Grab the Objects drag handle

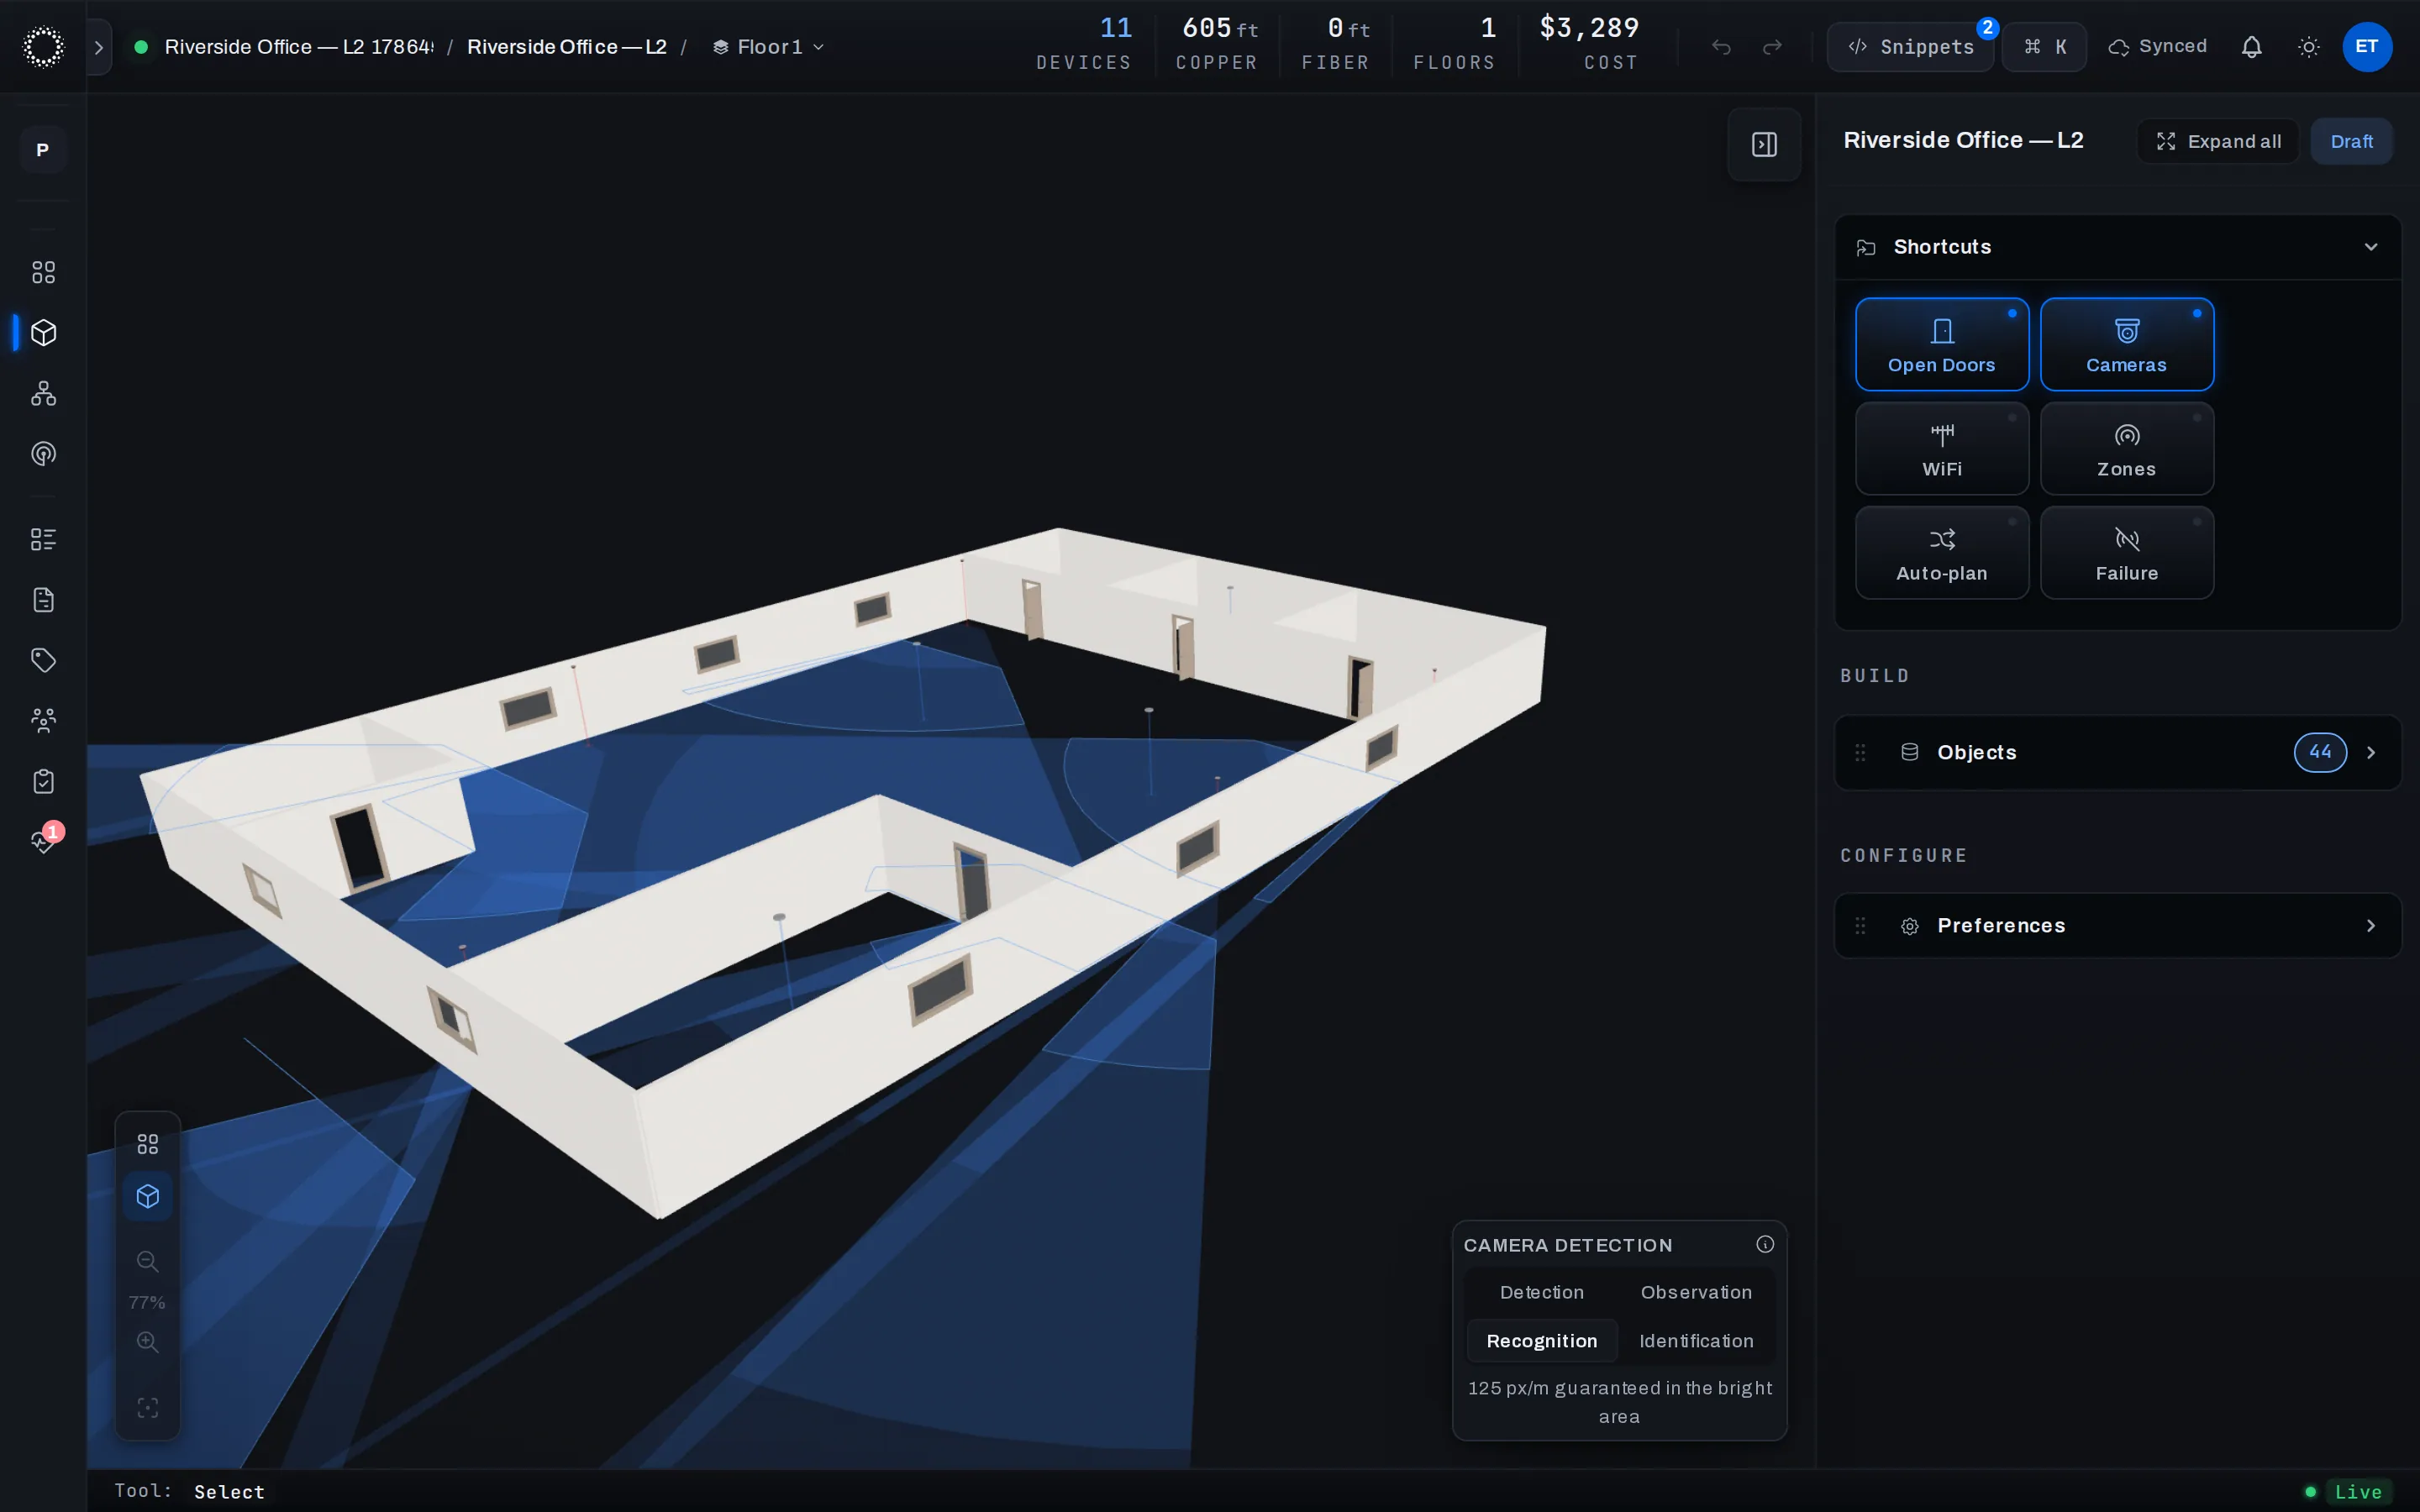[1860, 753]
